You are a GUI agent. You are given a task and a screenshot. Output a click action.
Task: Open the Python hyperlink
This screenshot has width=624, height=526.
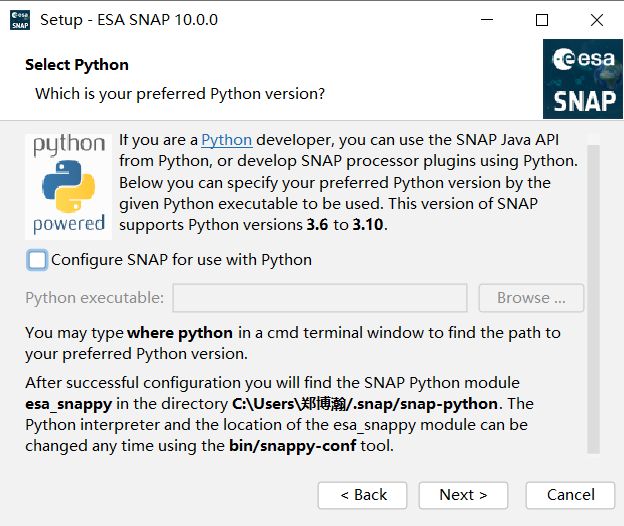226,140
